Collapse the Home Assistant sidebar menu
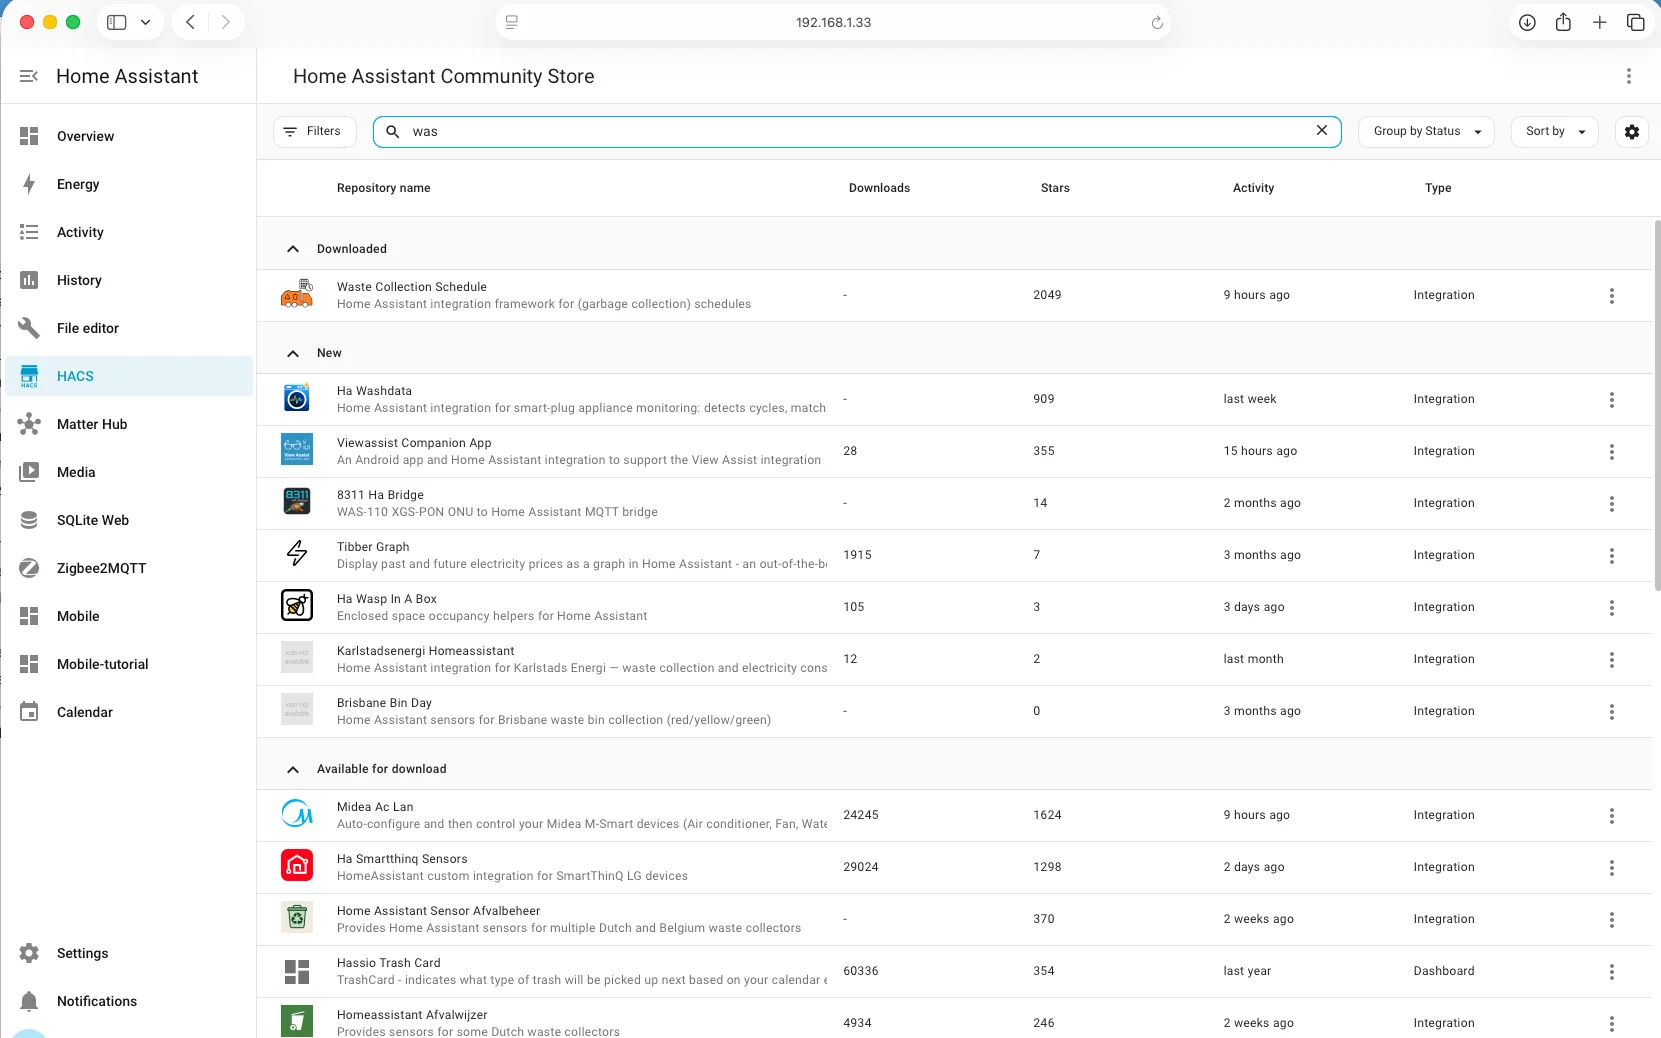This screenshot has width=1661, height=1038. pyautogui.click(x=29, y=76)
